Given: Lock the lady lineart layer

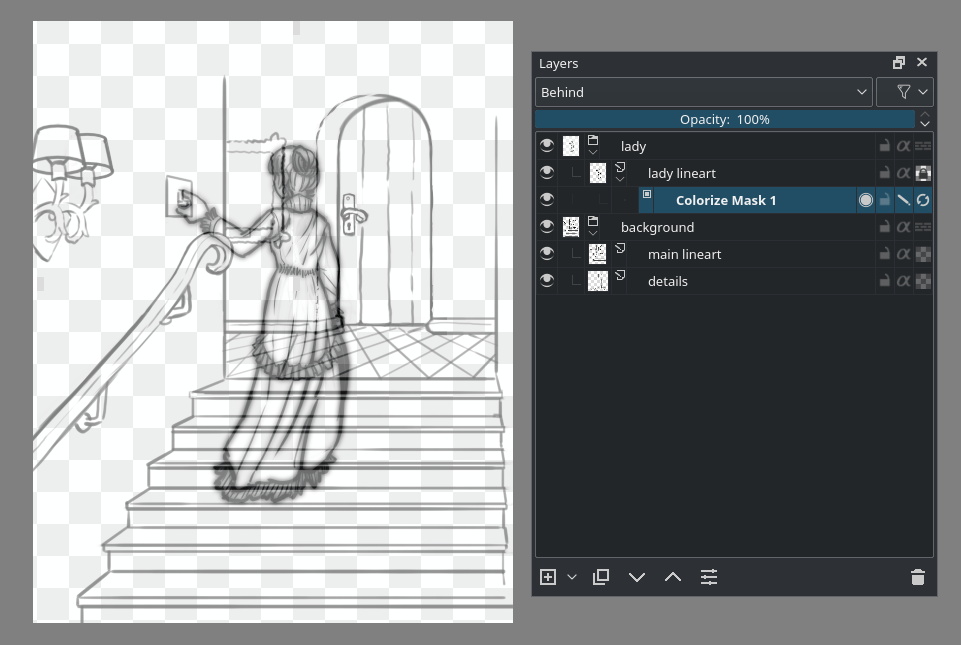Looking at the screenshot, I should click(883, 172).
